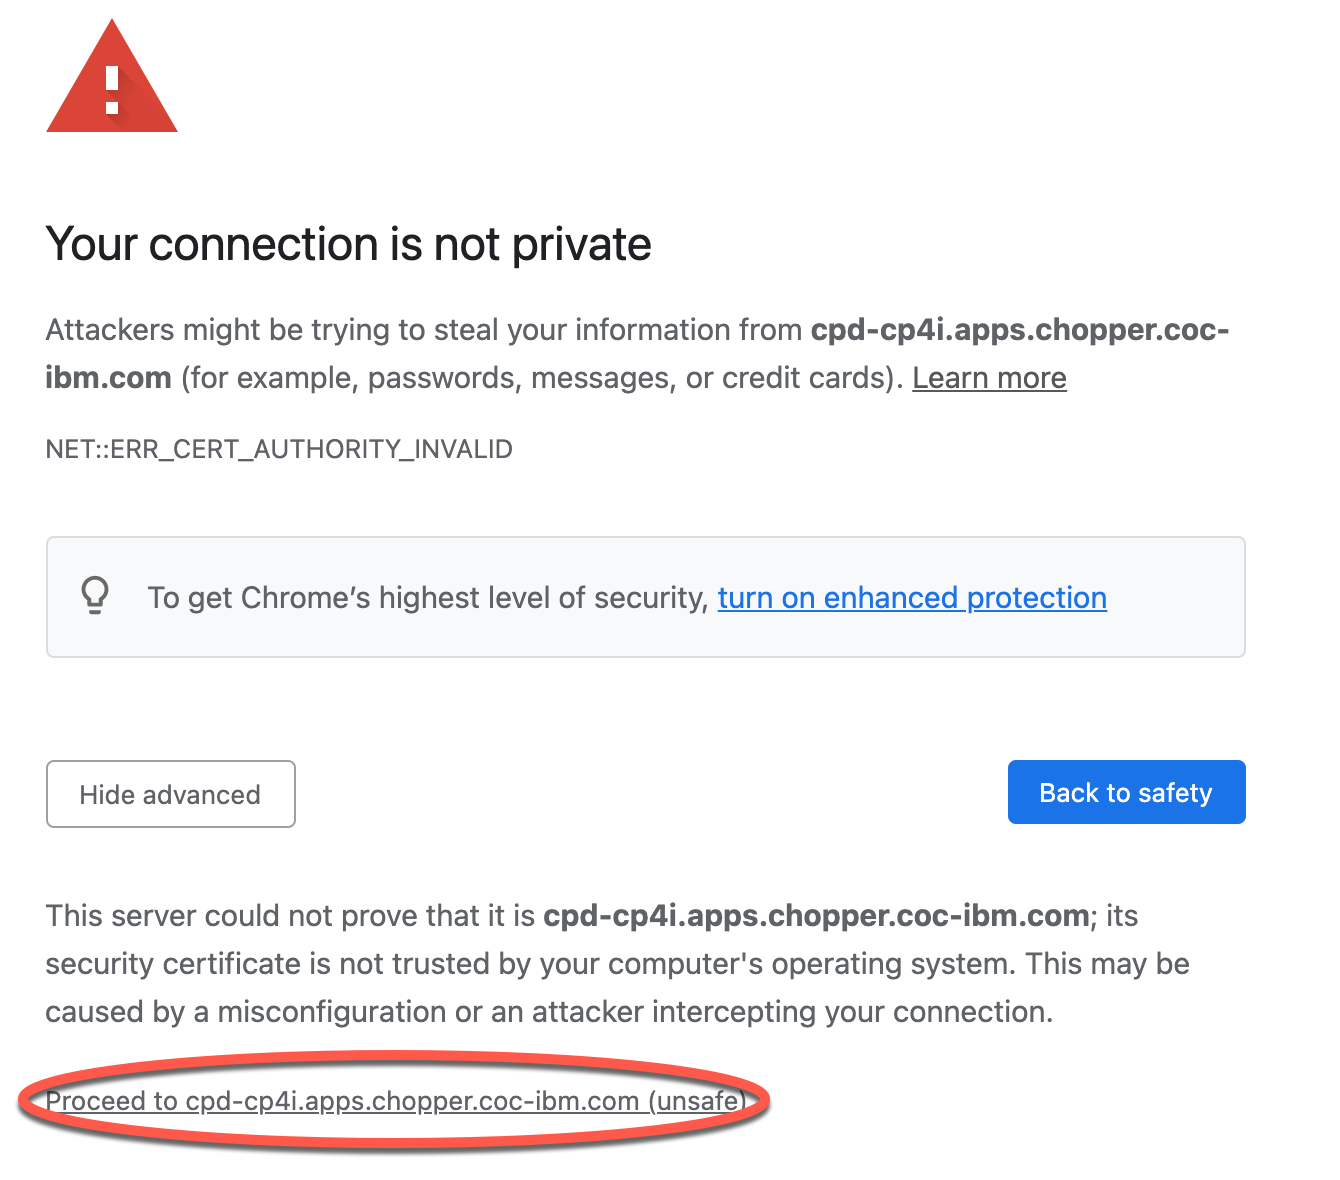Click the Your connection is not private heading
1340x1180 pixels.
click(348, 244)
